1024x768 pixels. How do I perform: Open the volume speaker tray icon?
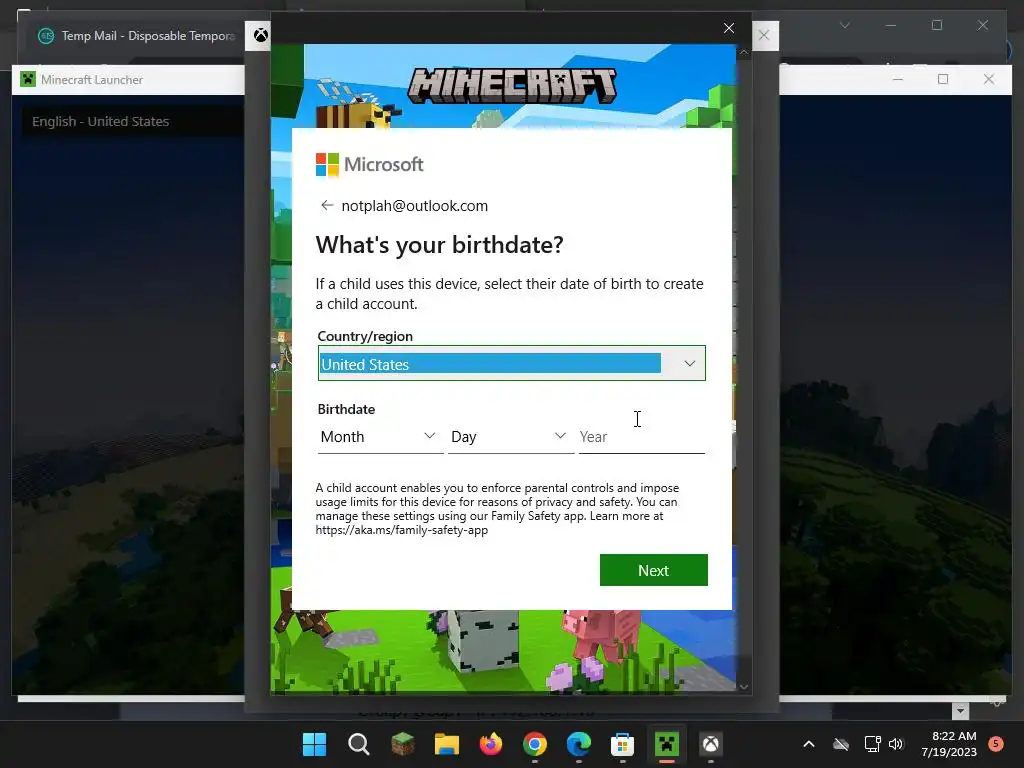tap(896, 744)
